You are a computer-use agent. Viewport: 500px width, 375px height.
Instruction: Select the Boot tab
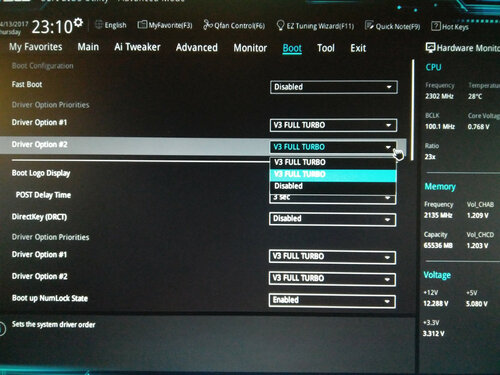[x=292, y=48]
